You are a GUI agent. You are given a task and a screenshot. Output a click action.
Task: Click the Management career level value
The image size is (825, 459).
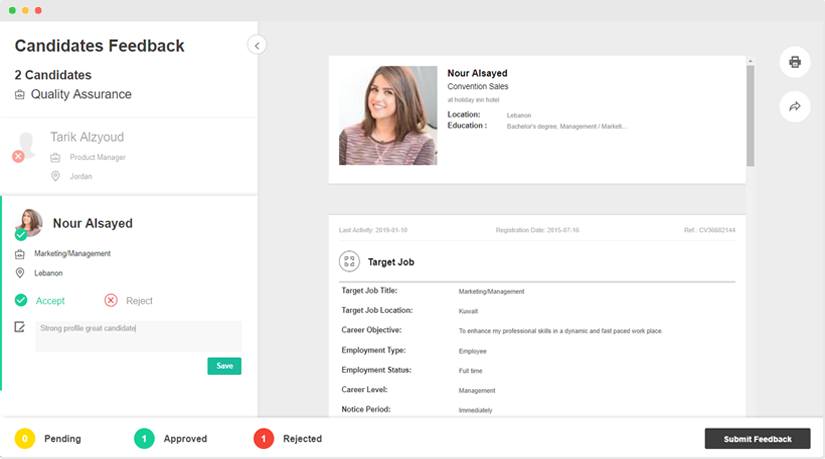[x=477, y=391]
